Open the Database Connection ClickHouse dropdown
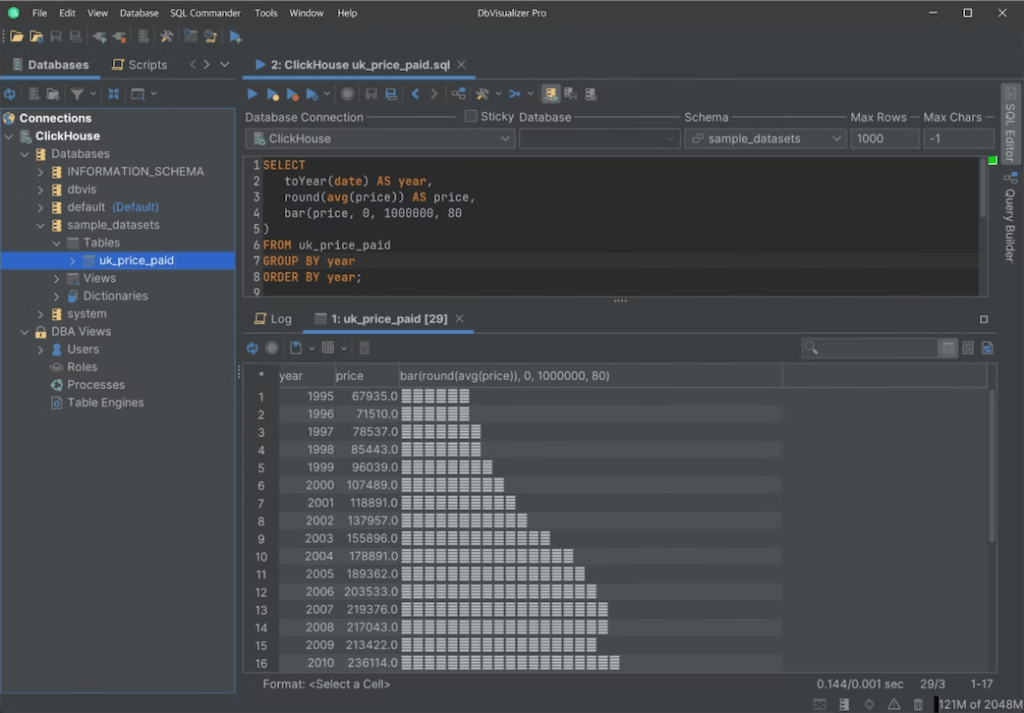This screenshot has width=1024, height=713. [x=380, y=139]
